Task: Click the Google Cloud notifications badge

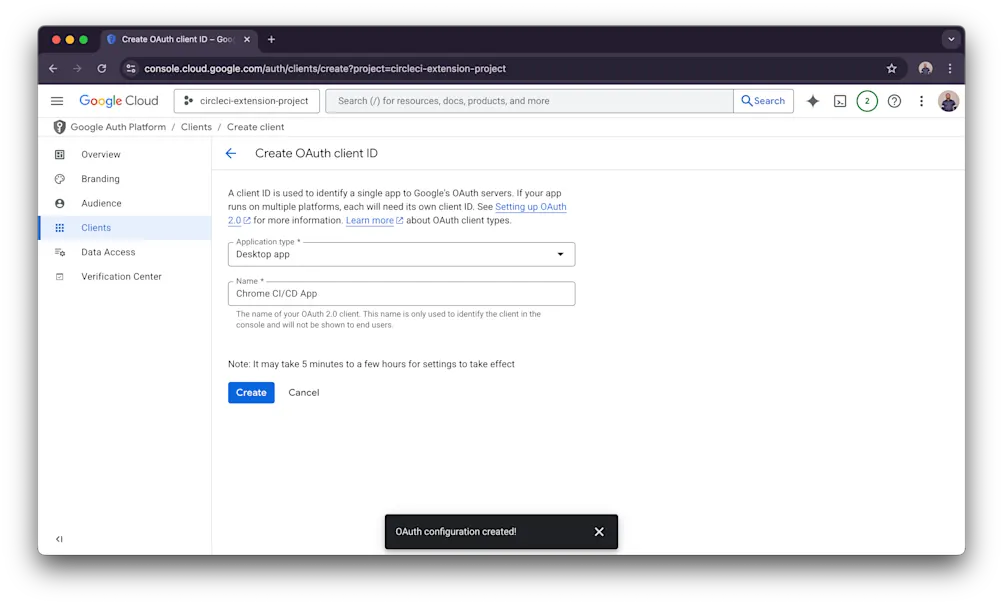Action: [x=866, y=101]
